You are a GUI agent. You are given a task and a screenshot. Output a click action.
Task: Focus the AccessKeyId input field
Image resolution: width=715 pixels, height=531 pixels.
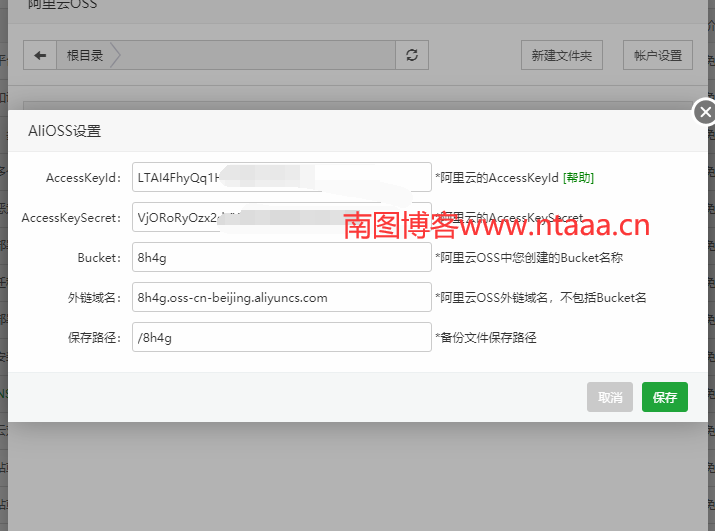pyautogui.click(x=280, y=177)
